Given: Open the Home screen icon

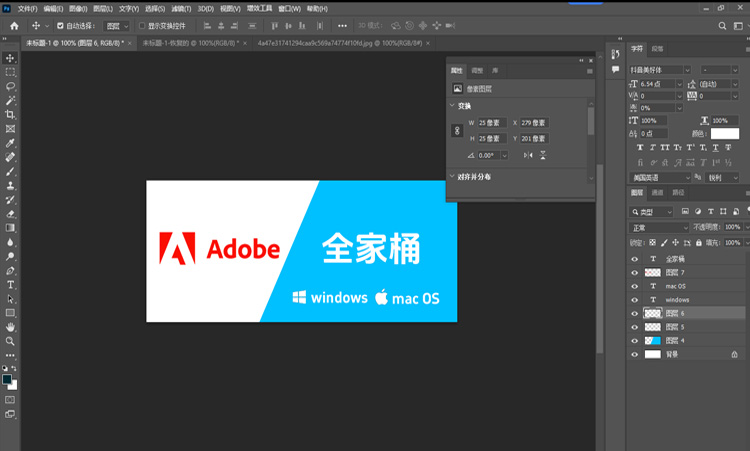Looking at the screenshot, I should [x=14, y=26].
